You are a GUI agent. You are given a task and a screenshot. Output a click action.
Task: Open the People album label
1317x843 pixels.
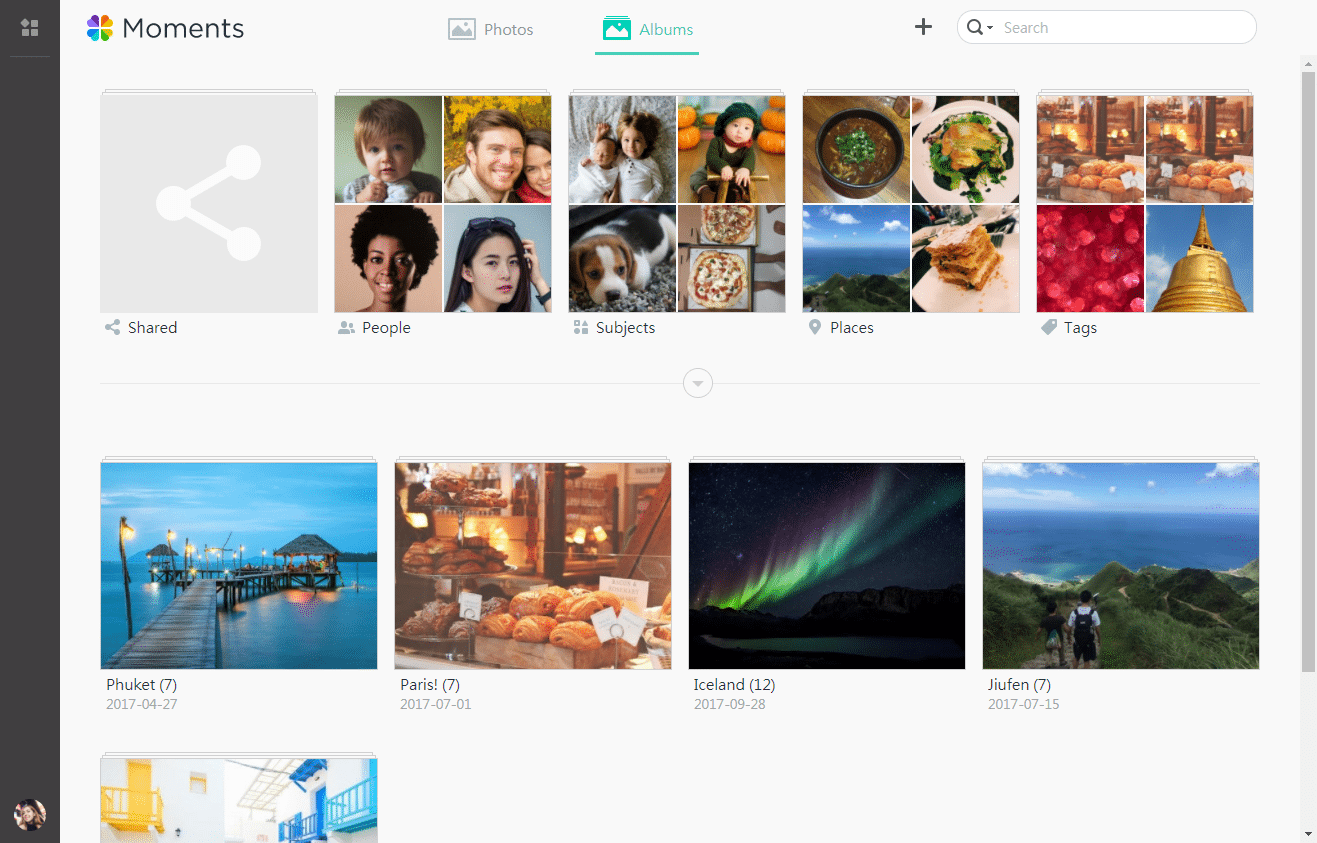[x=386, y=327]
